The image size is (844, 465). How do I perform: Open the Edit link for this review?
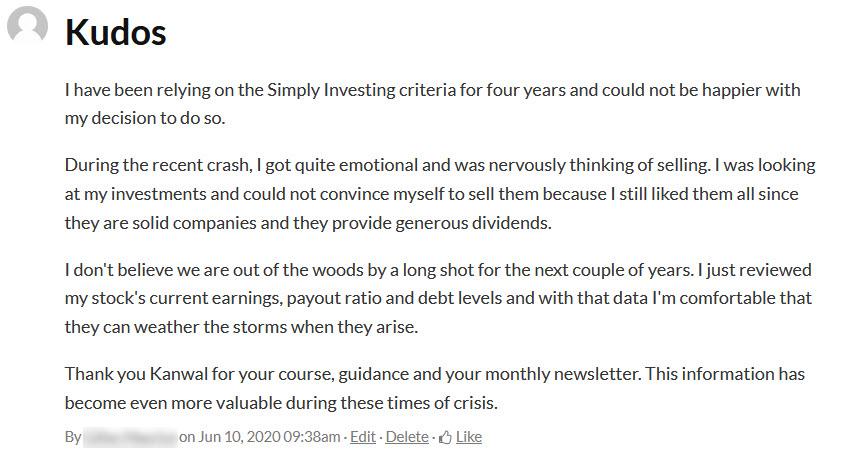tap(363, 437)
